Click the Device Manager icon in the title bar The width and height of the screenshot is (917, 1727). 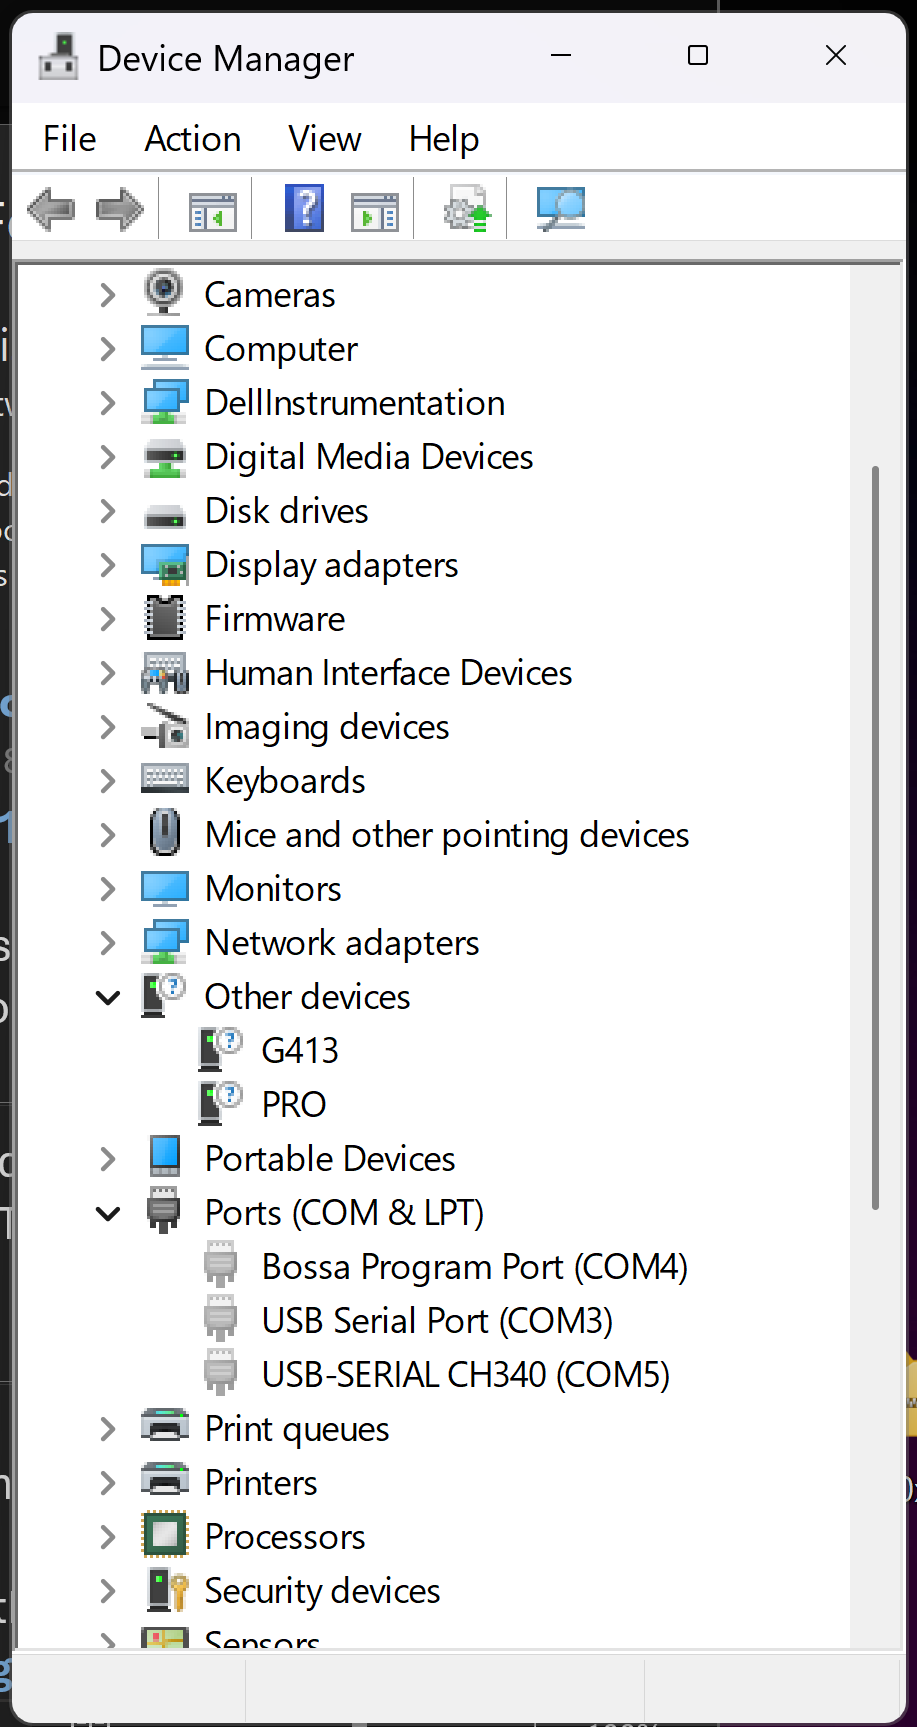point(58,57)
